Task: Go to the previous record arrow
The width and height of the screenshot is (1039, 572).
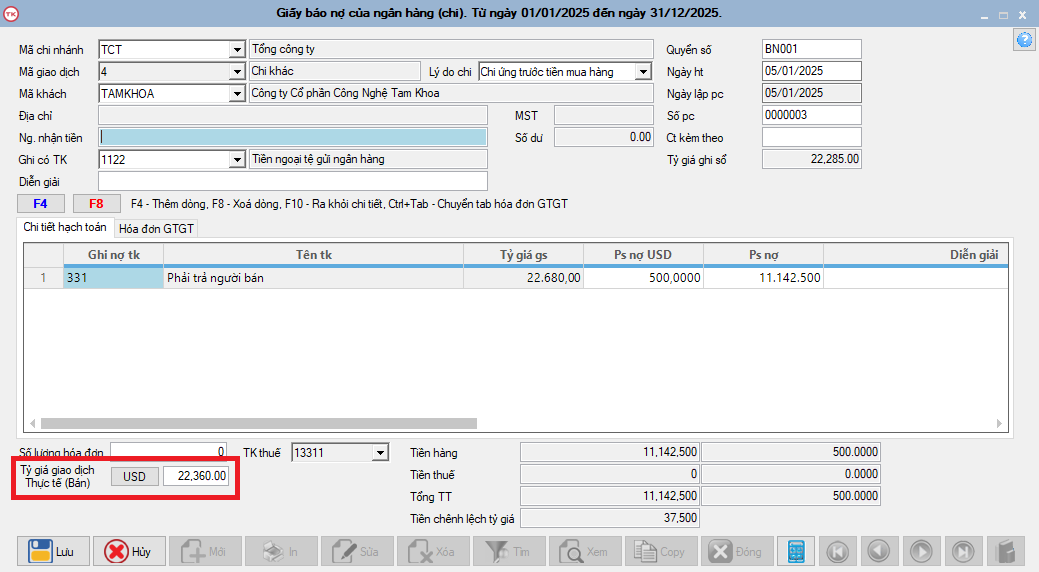Action: (x=879, y=551)
